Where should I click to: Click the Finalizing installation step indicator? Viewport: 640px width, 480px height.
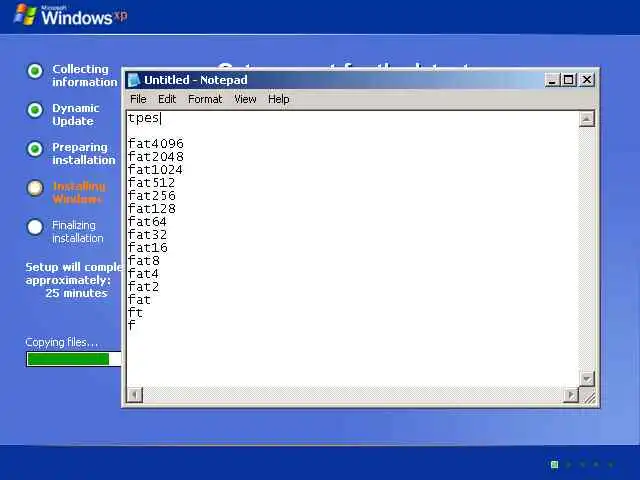pos(35,227)
